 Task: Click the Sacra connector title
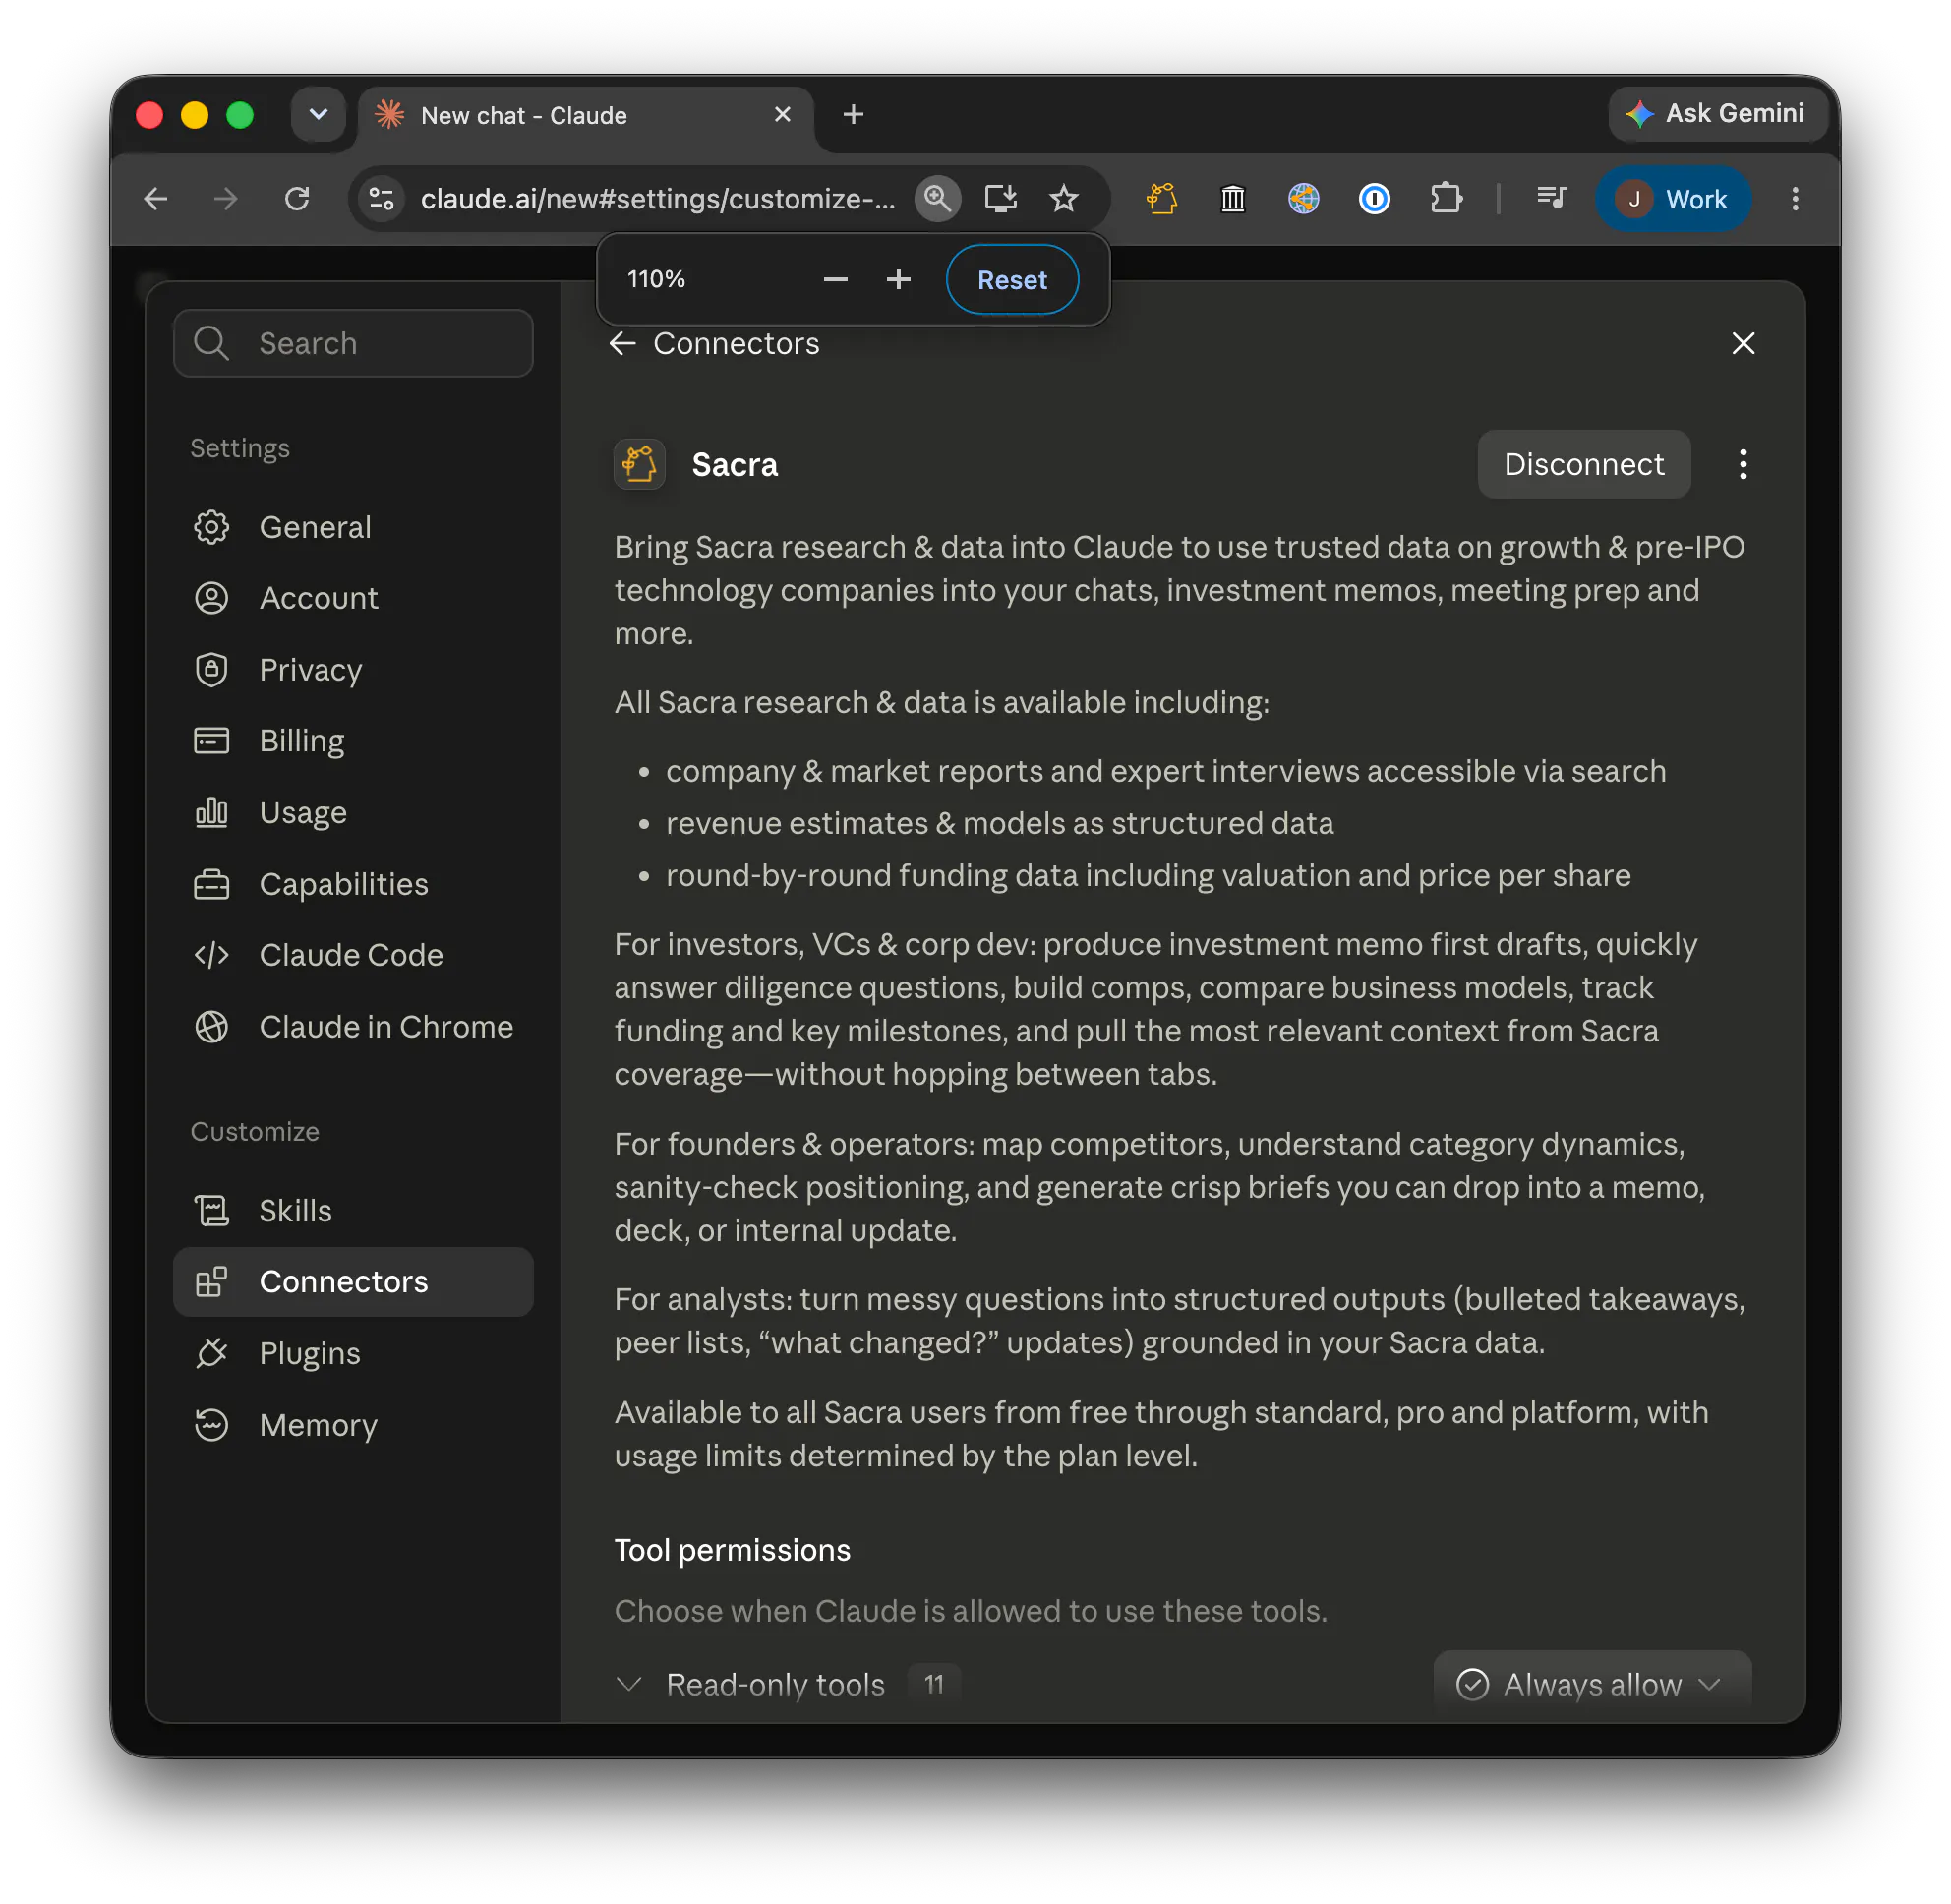coord(734,464)
